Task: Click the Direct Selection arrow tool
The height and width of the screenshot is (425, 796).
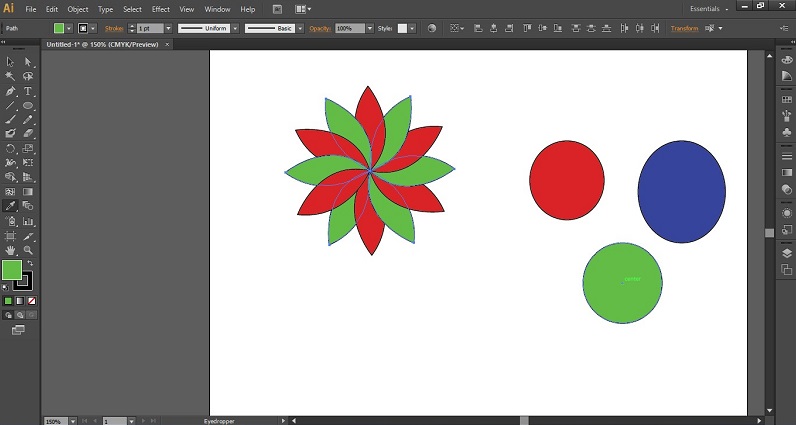Action: coord(28,62)
